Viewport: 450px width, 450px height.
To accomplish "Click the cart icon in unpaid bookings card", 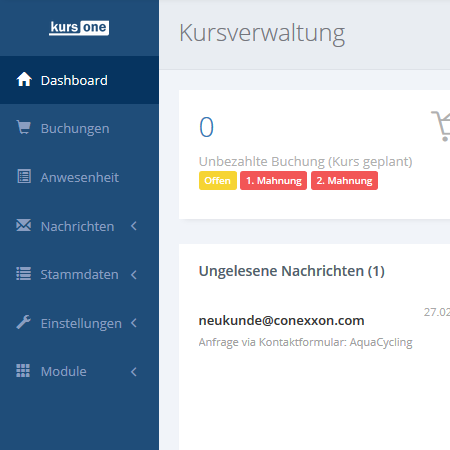I will tap(441, 126).
